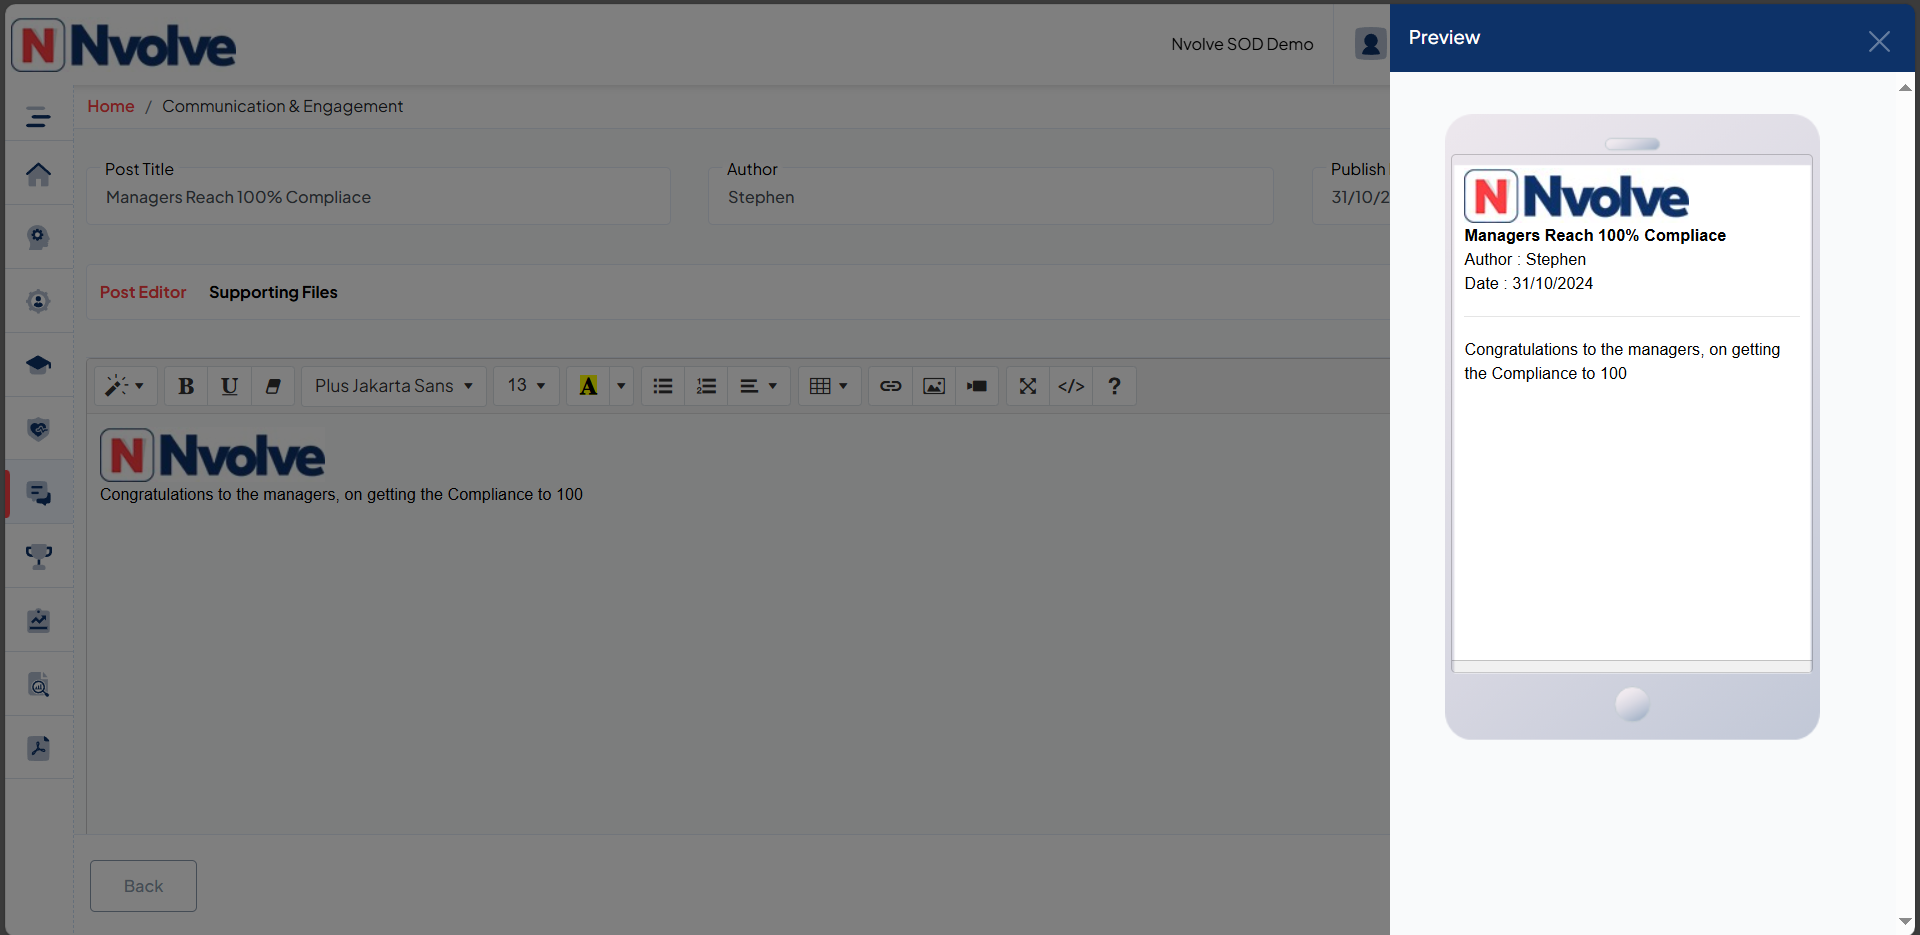Screen dimensions: 1920x935
Task: Click the Publish date field
Action: coord(1352,197)
